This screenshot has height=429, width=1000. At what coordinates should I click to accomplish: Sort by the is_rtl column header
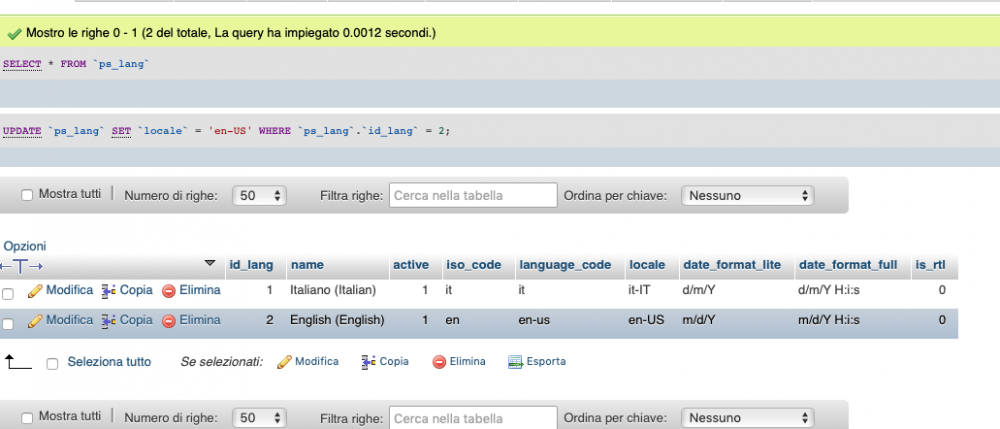point(930,265)
